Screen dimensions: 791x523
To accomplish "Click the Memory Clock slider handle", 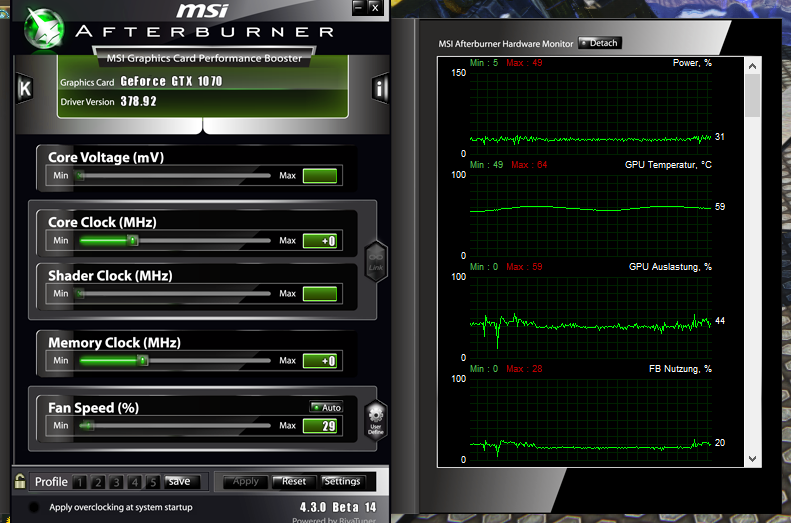I will click(143, 361).
